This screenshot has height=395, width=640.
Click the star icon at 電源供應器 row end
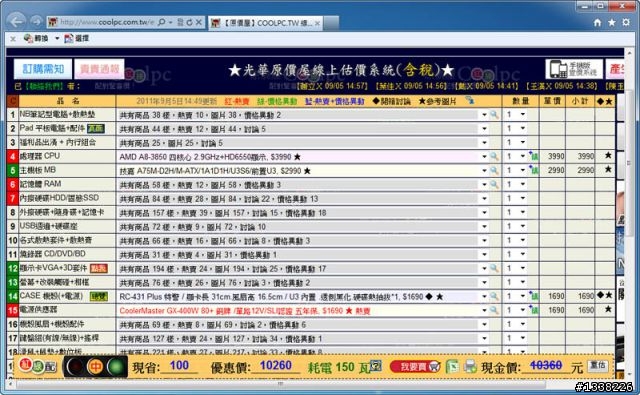click(x=608, y=309)
